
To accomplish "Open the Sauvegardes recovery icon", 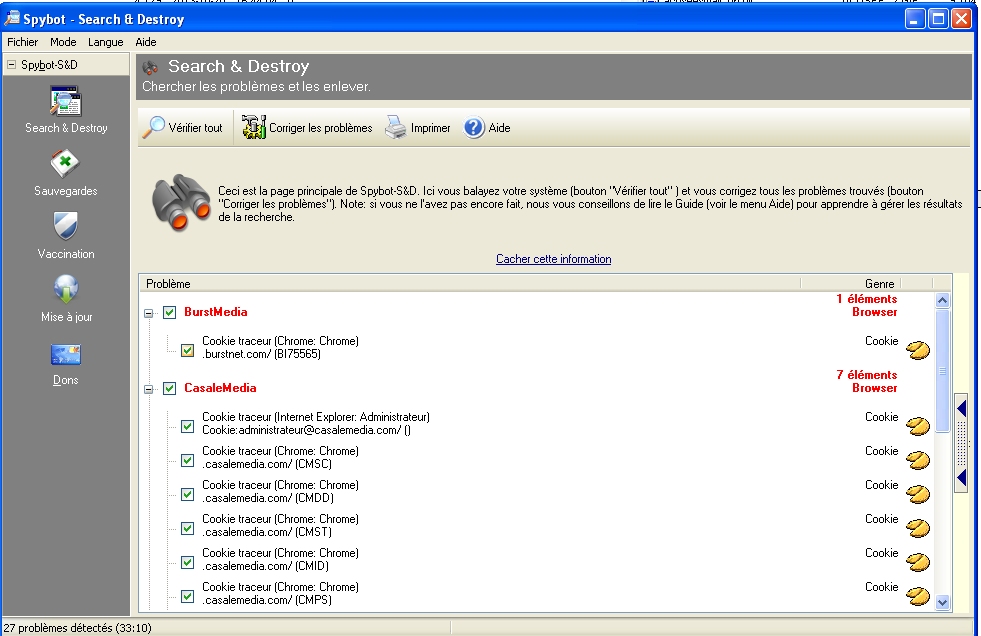I will (65, 164).
